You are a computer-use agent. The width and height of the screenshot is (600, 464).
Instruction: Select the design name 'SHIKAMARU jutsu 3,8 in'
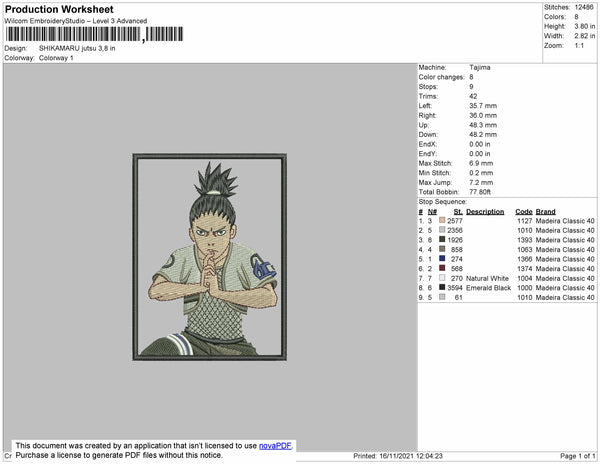[77, 49]
